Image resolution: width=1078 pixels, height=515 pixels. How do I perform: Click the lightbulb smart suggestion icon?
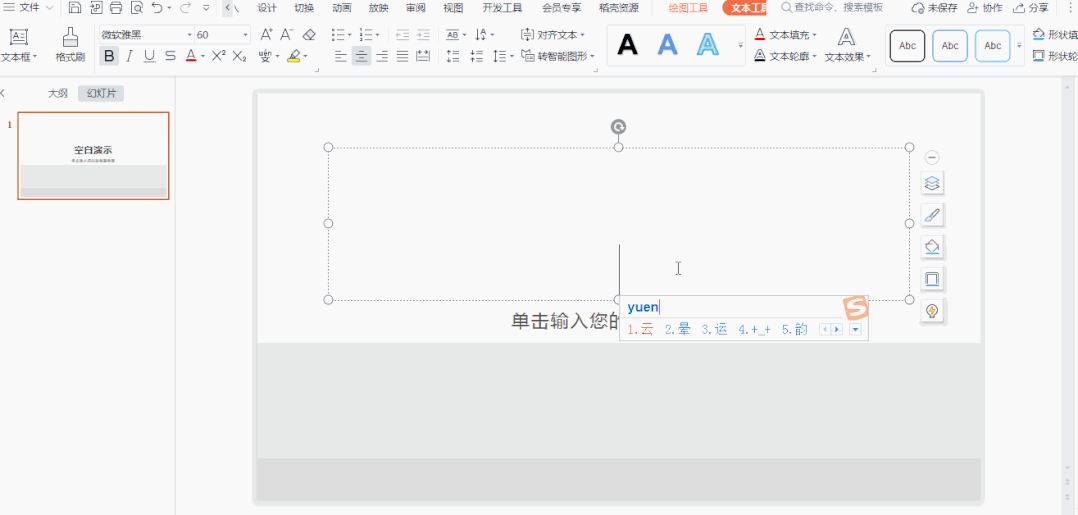[932, 311]
